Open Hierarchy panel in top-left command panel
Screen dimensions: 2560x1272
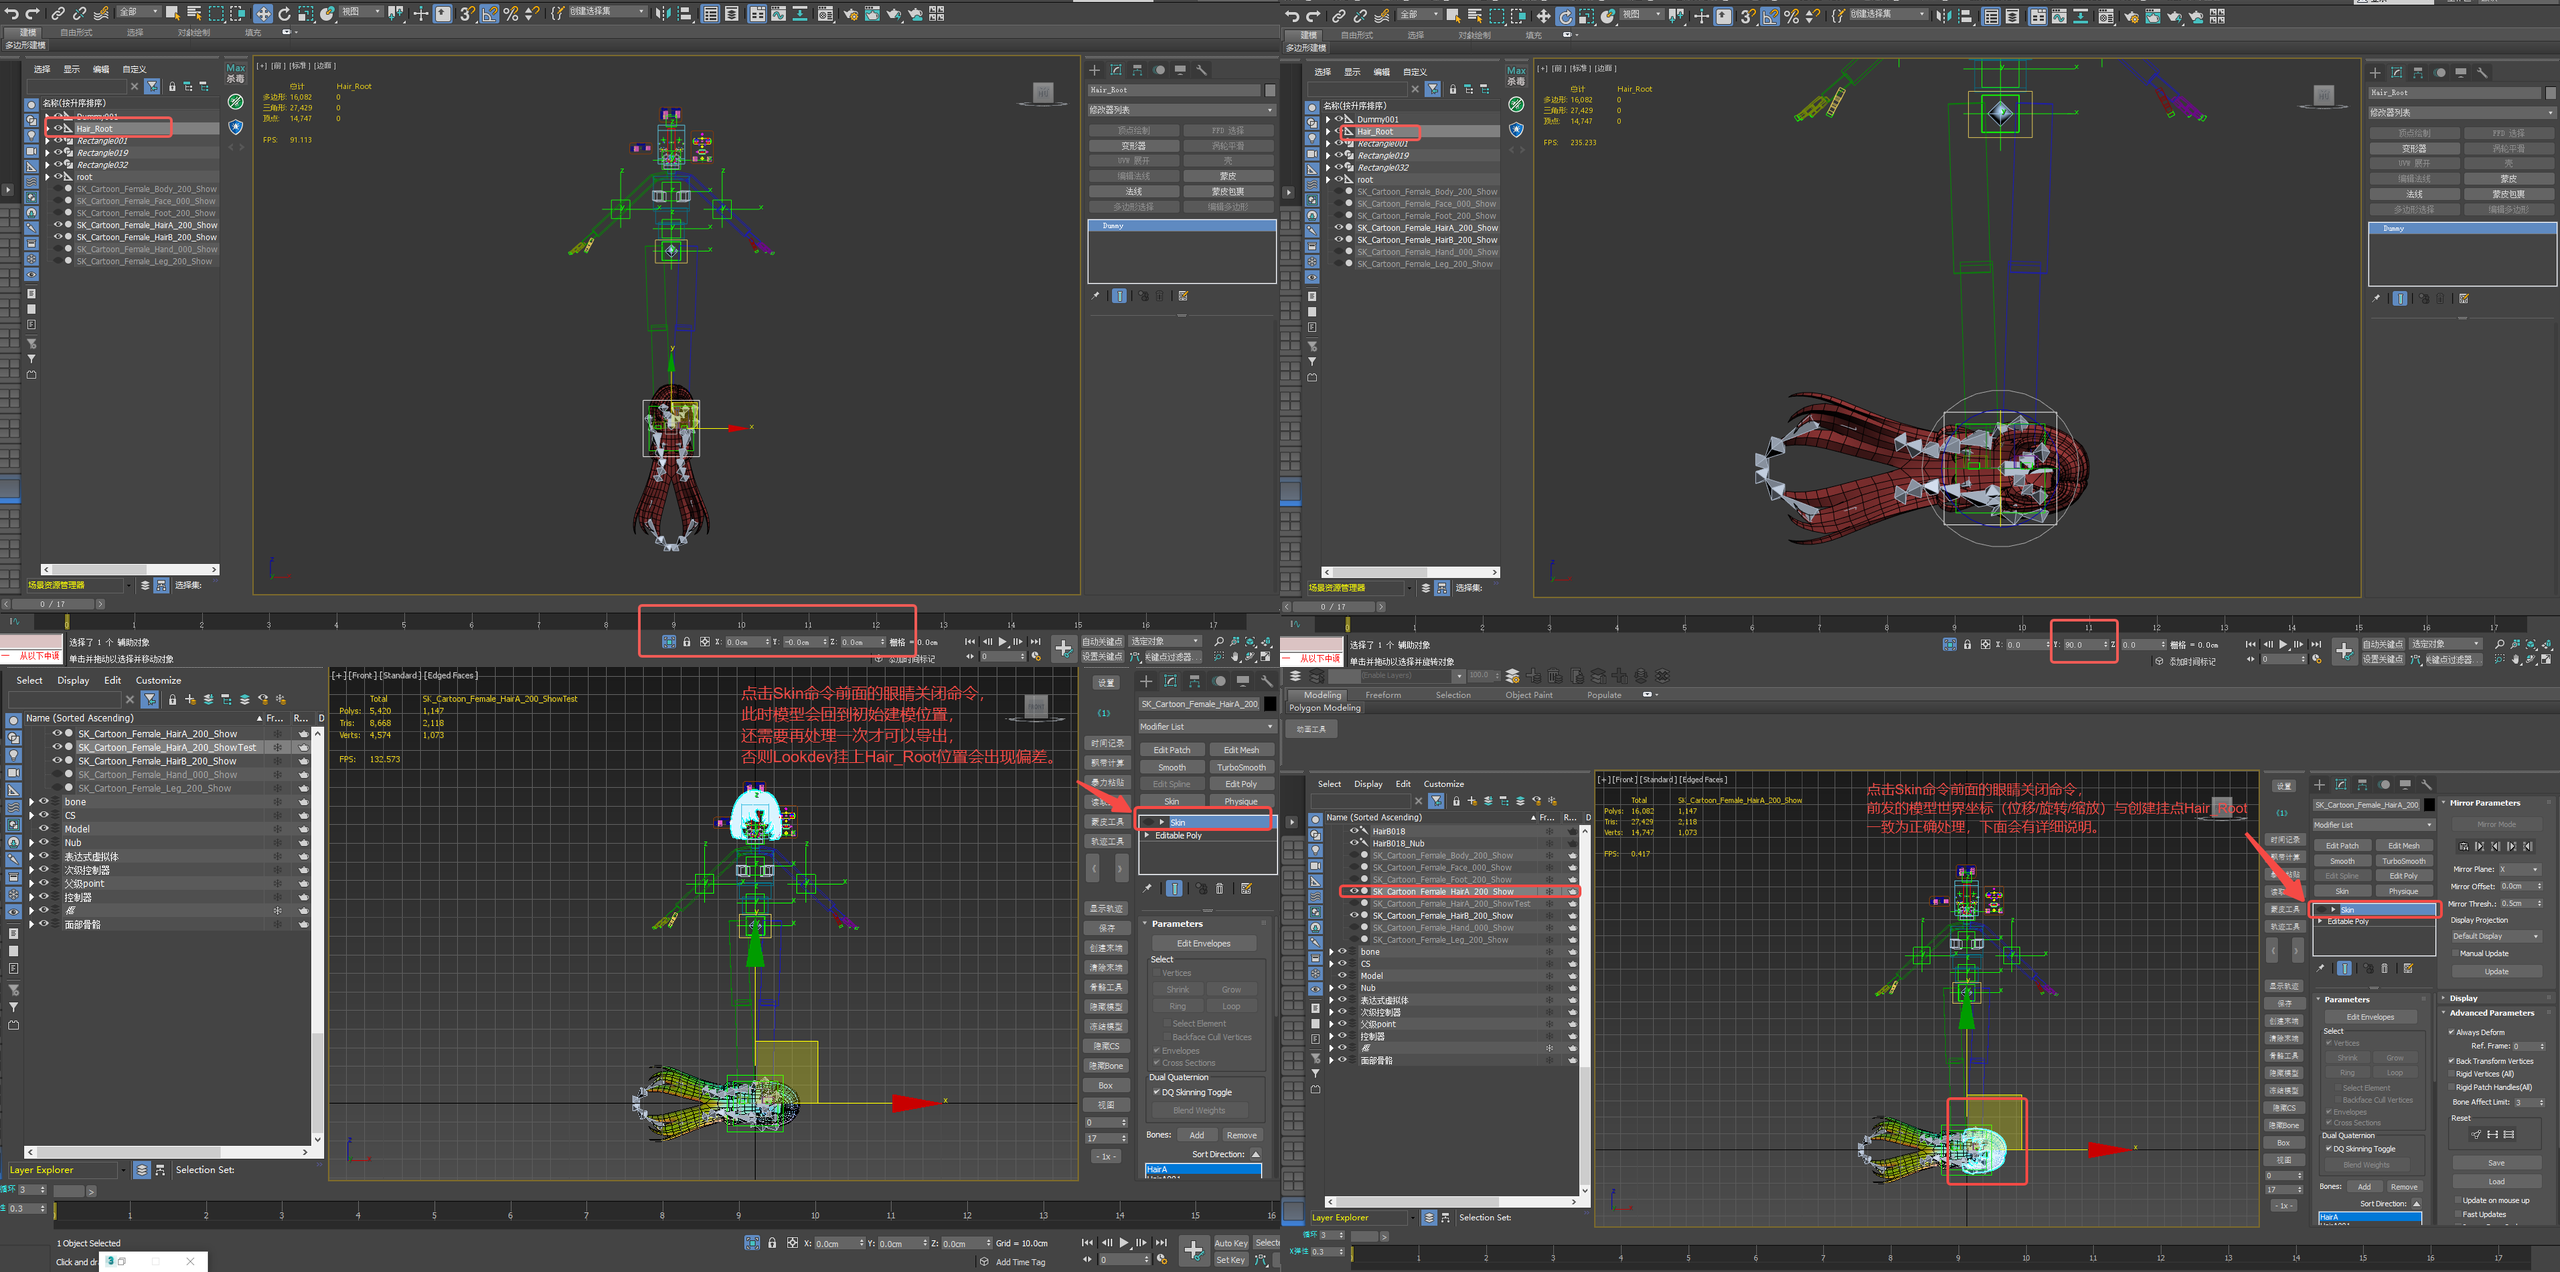coord(1137,70)
